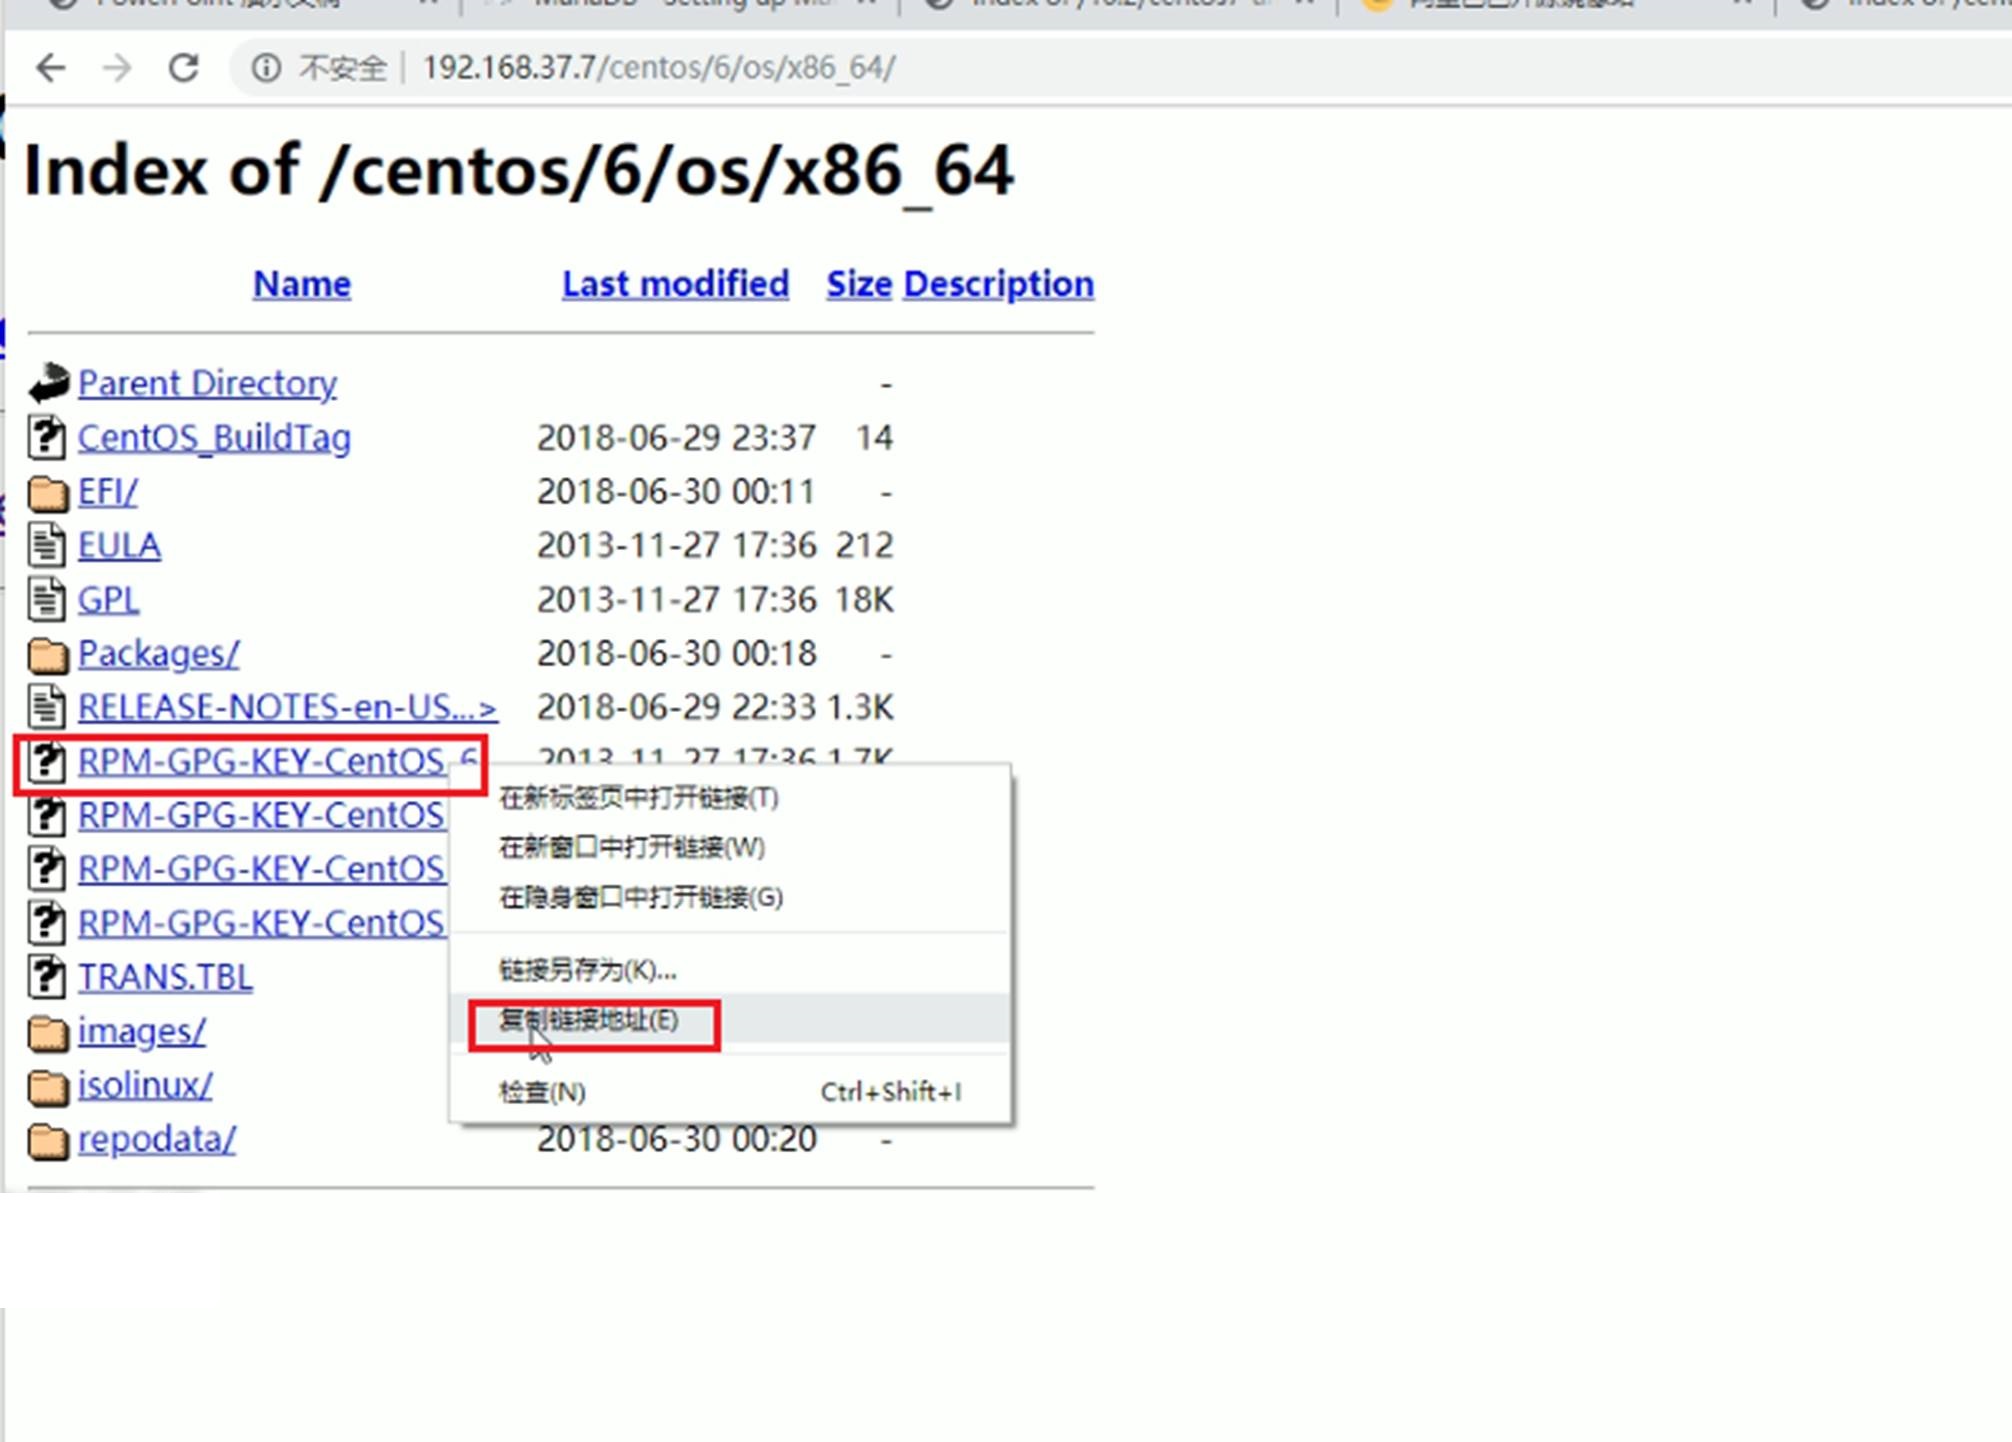Choose 链接另存为(K)... from context menu

click(x=587, y=970)
